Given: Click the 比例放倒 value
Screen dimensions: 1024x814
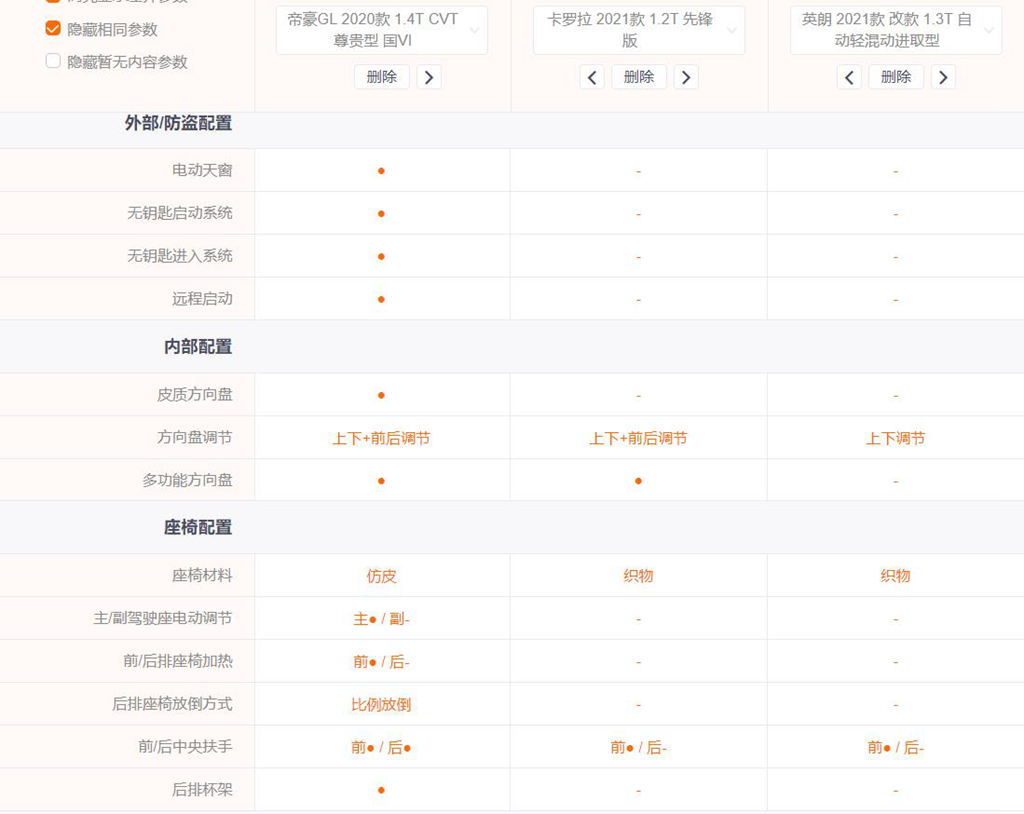Looking at the screenshot, I should point(381,705).
